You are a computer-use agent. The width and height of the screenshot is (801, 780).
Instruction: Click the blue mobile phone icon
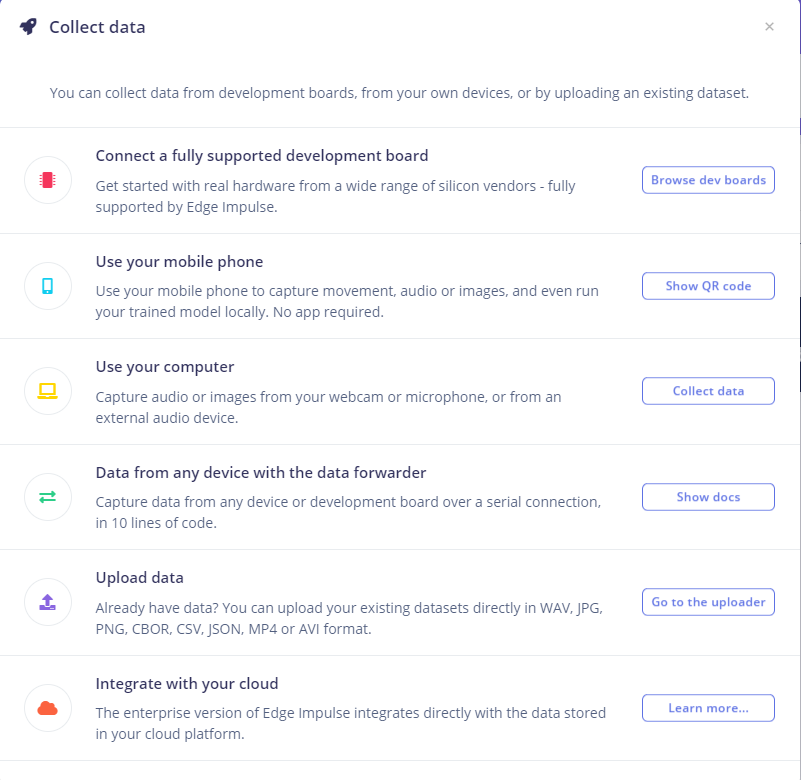(x=48, y=286)
